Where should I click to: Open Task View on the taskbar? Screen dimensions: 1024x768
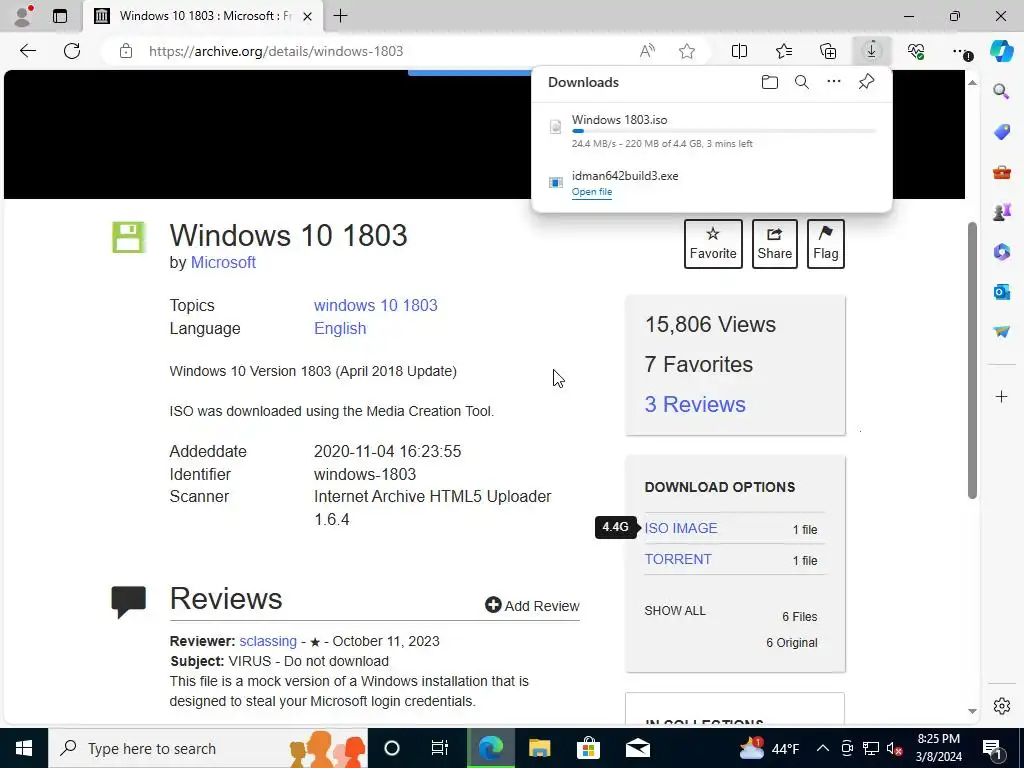[x=440, y=748]
